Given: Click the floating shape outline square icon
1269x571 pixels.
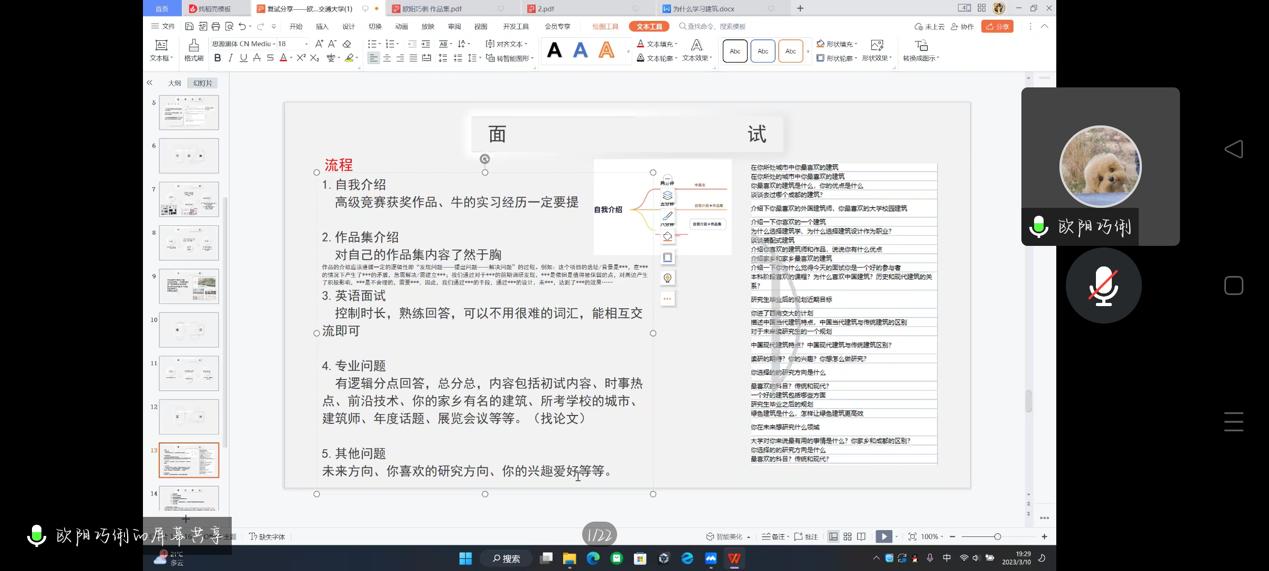Looking at the screenshot, I should coord(667,257).
